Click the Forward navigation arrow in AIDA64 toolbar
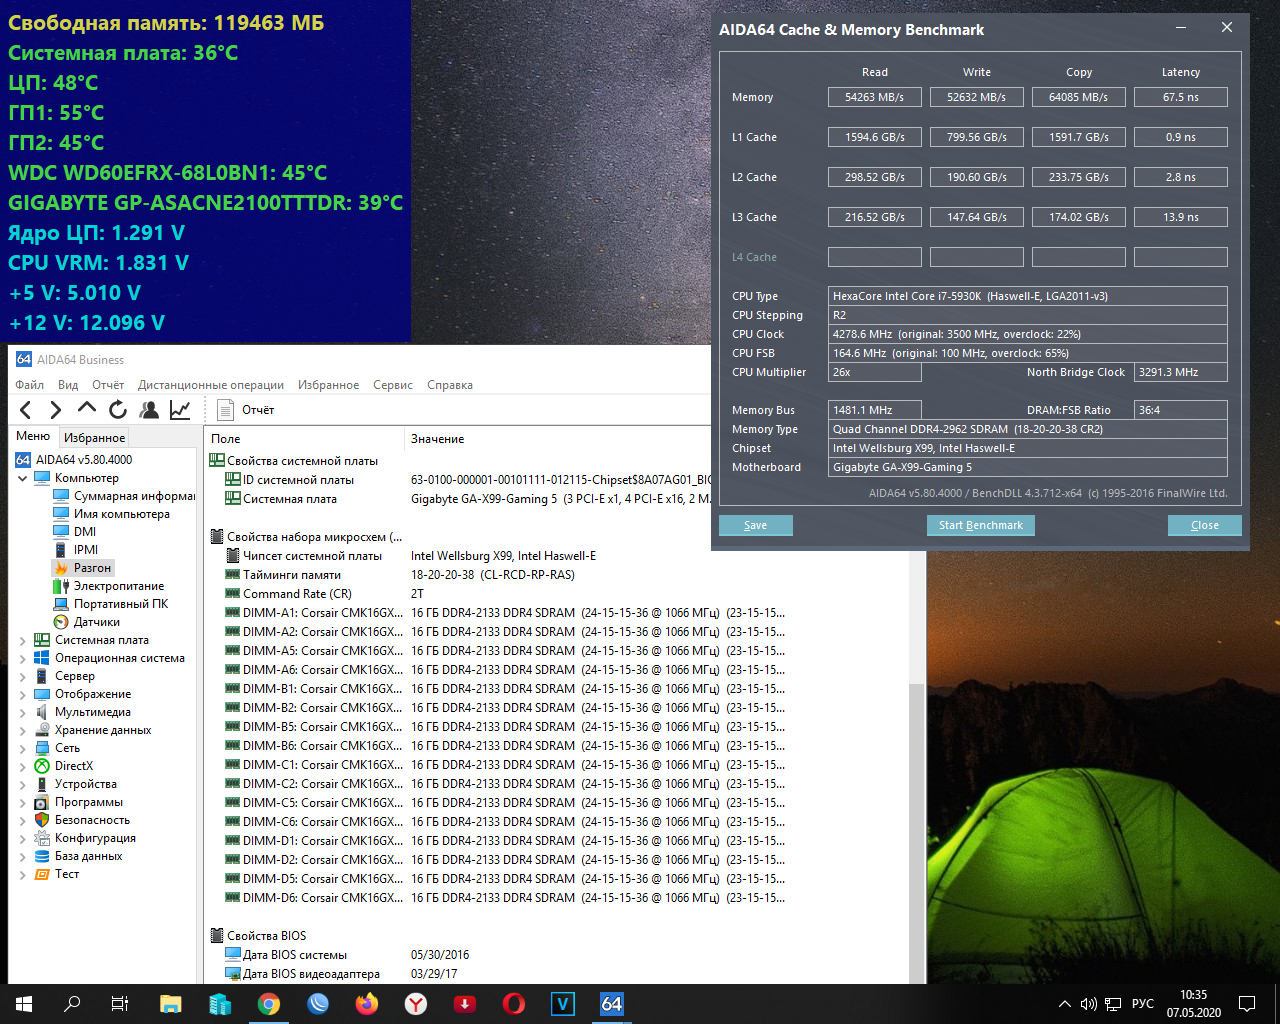Screen dimensions: 1280x1024 click(56, 410)
